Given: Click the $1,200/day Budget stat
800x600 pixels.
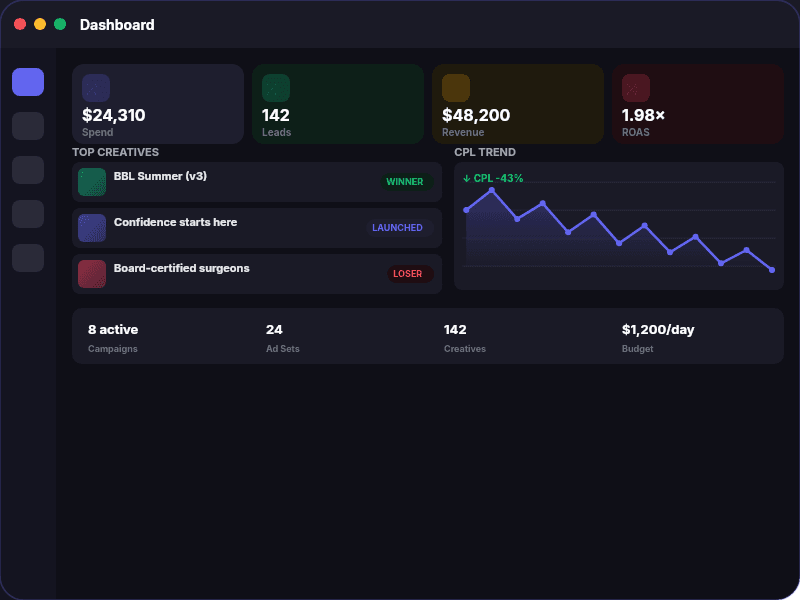Looking at the screenshot, I should coord(658,338).
